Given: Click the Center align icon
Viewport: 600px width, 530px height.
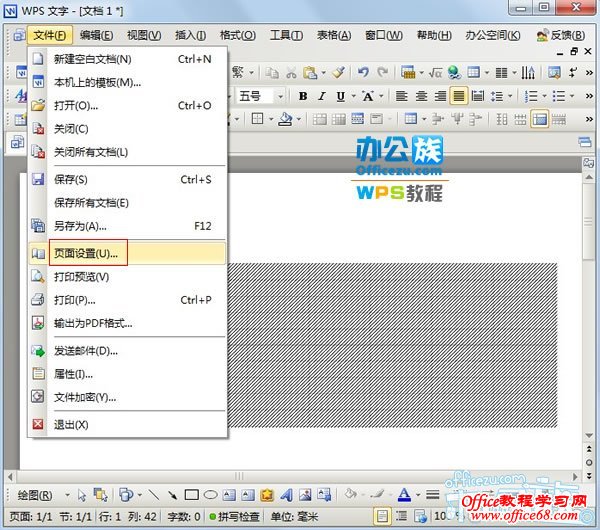Looking at the screenshot, I should pos(419,96).
